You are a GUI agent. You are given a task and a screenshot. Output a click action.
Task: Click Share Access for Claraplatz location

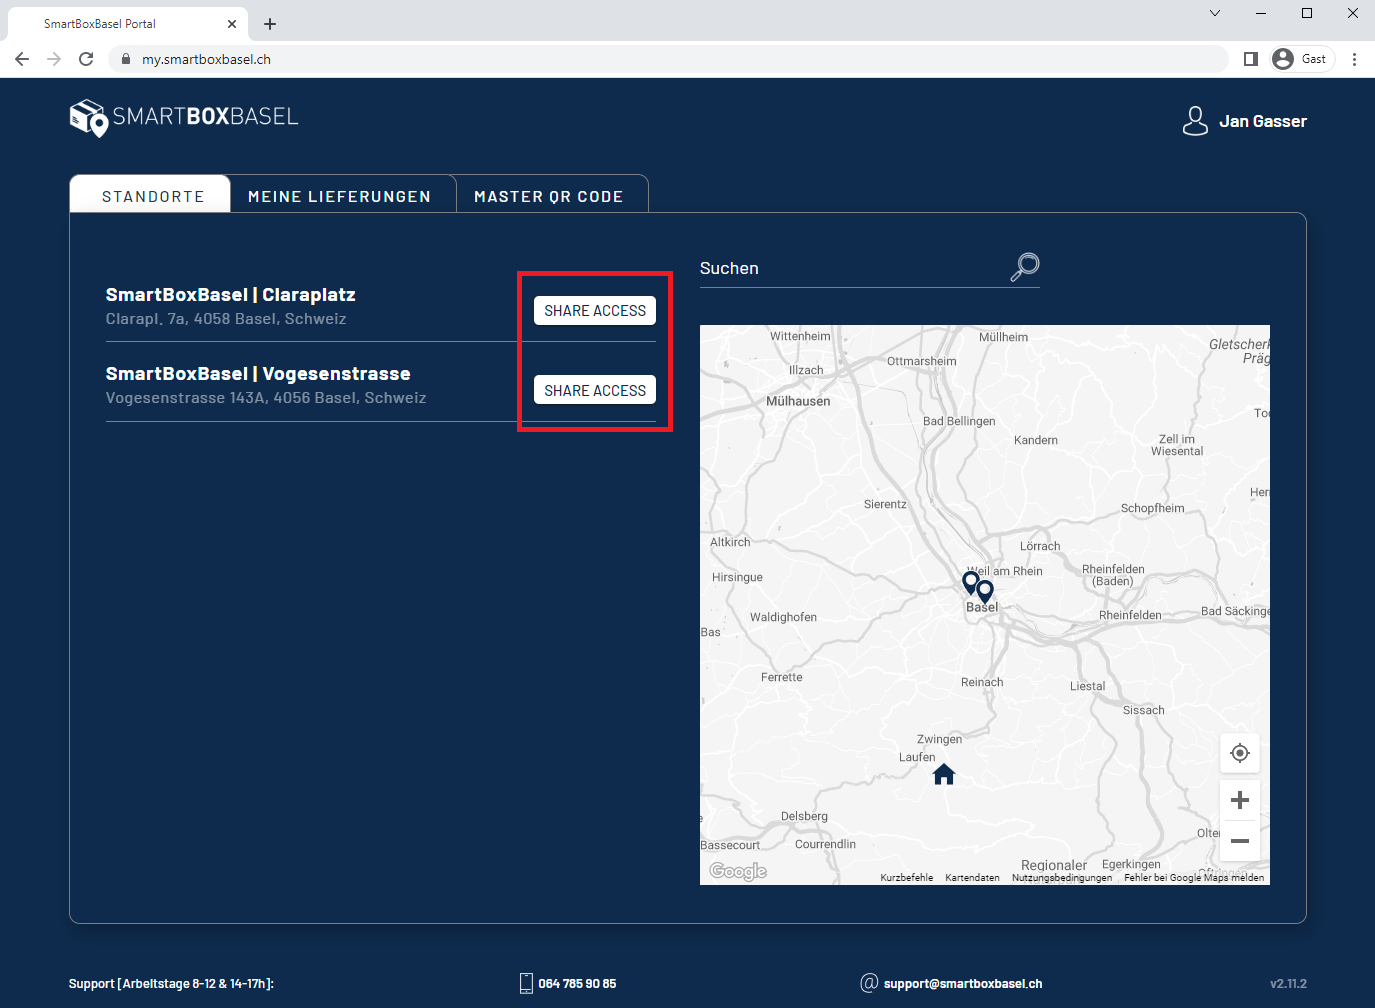594,310
